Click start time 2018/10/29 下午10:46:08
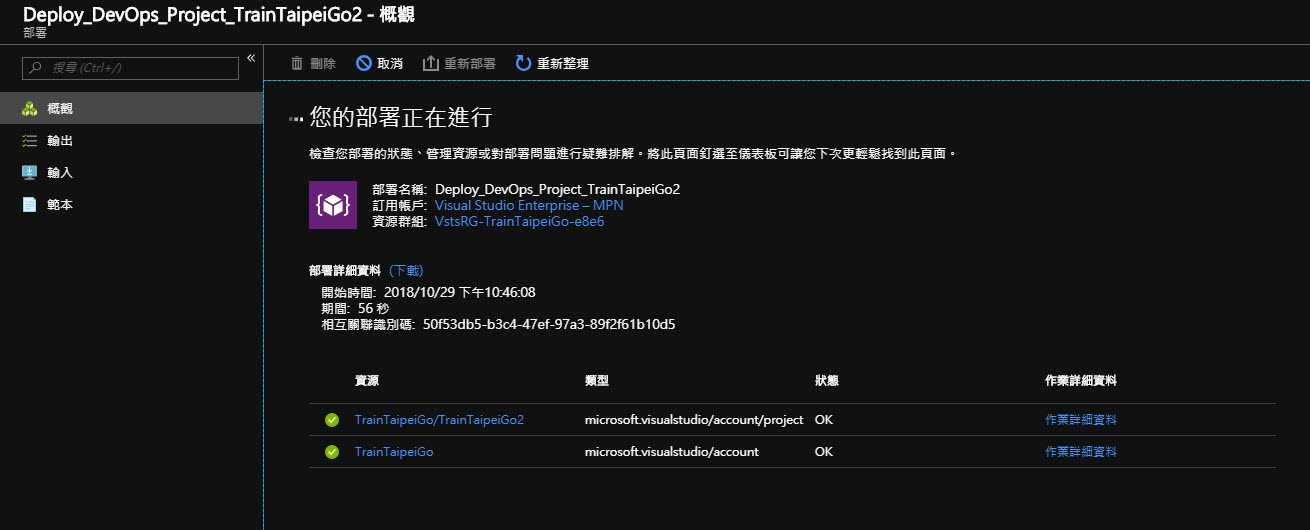The height and width of the screenshot is (530, 1310). pyautogui.click(x=459, y=293)
